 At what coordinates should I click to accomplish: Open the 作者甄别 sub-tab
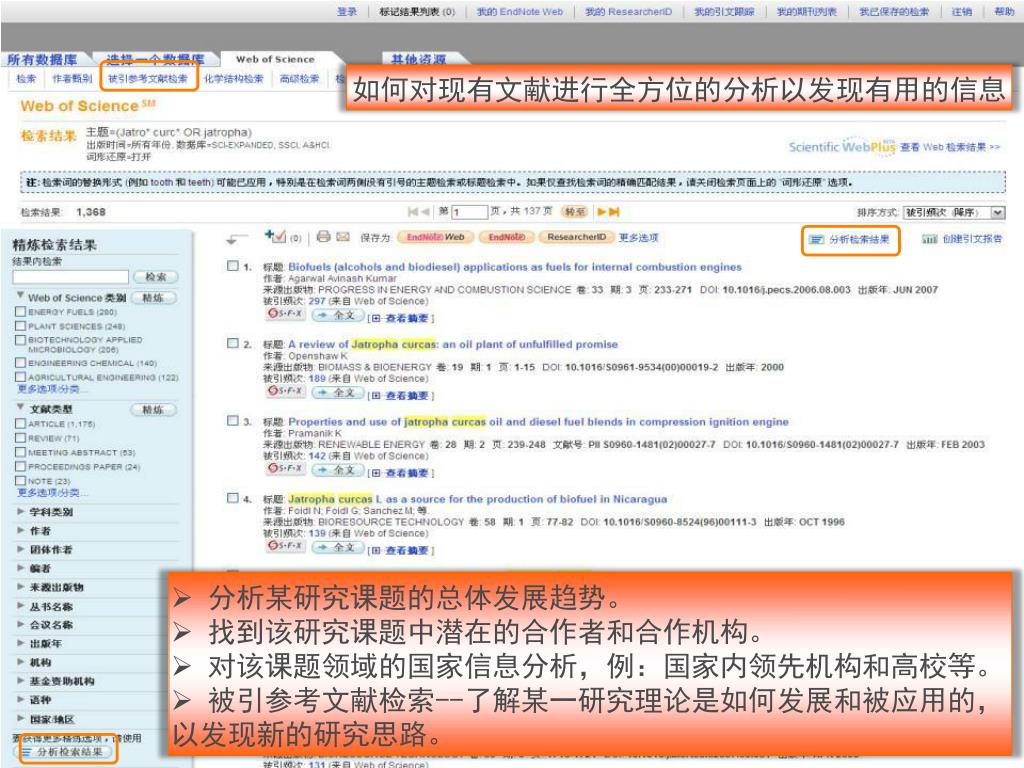pos(72,78)
